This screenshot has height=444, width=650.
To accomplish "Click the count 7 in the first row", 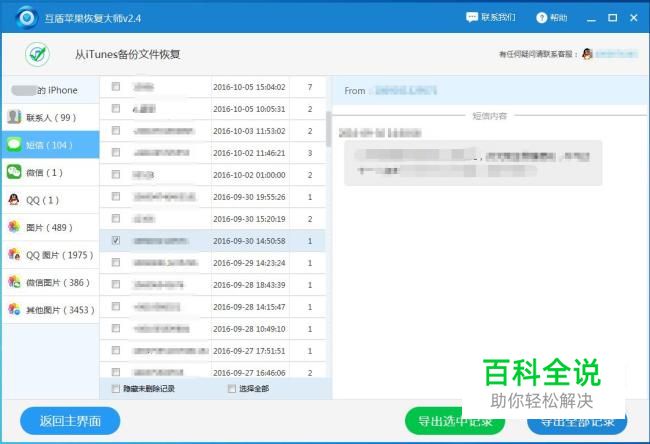I will pyautogui.click(x=310, y=87).
